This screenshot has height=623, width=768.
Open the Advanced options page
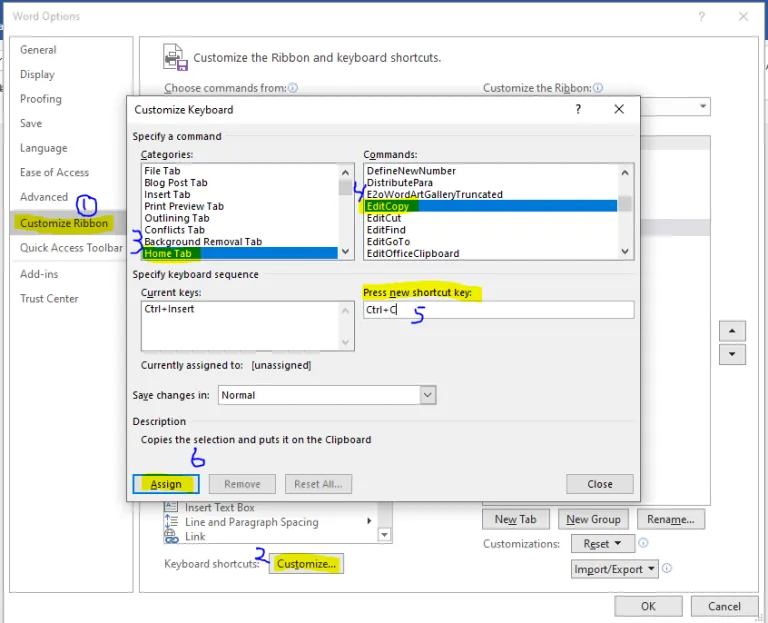(x=44, y=197)
